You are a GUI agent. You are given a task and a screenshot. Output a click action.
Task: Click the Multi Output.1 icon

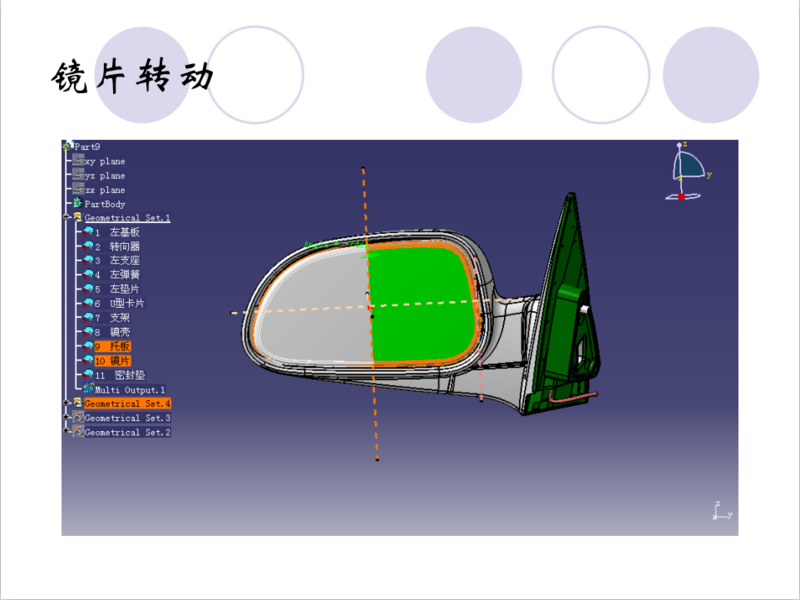coord(88,389)
